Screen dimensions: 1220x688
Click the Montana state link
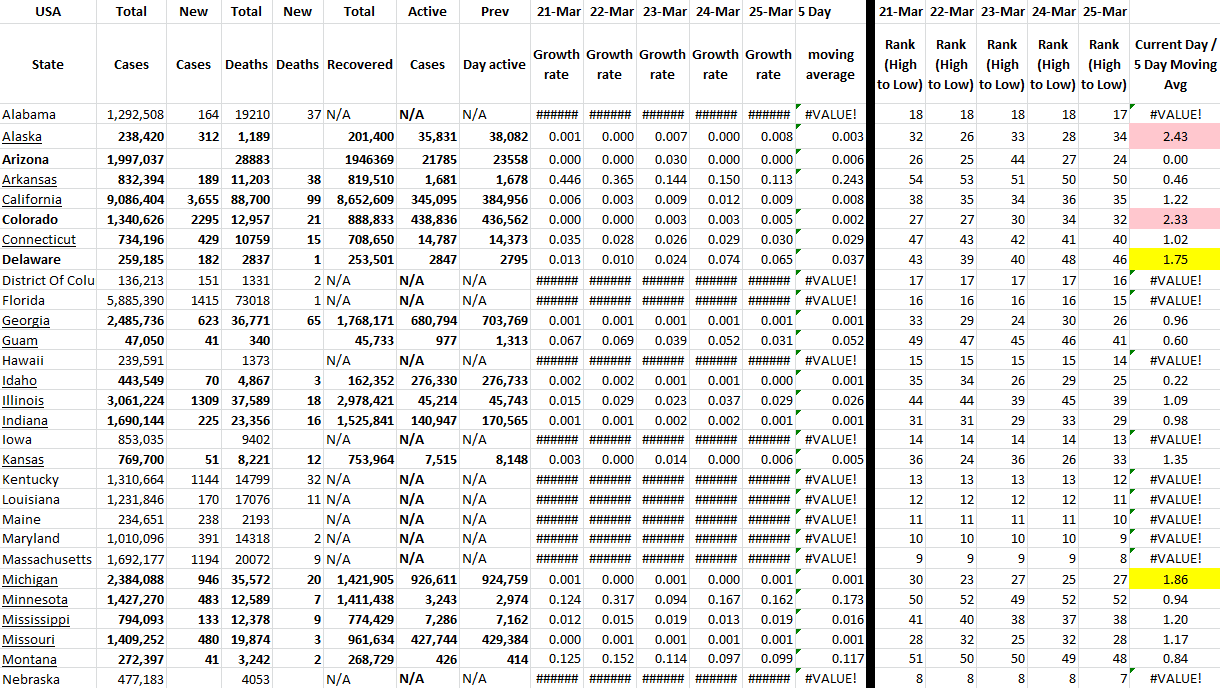(x=29, y=660)
